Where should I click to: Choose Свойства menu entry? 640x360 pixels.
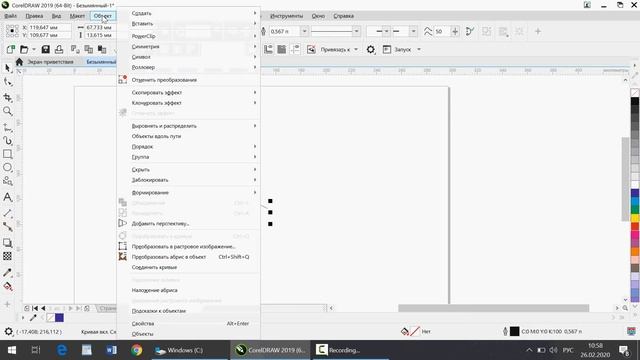tap(189, 324)
